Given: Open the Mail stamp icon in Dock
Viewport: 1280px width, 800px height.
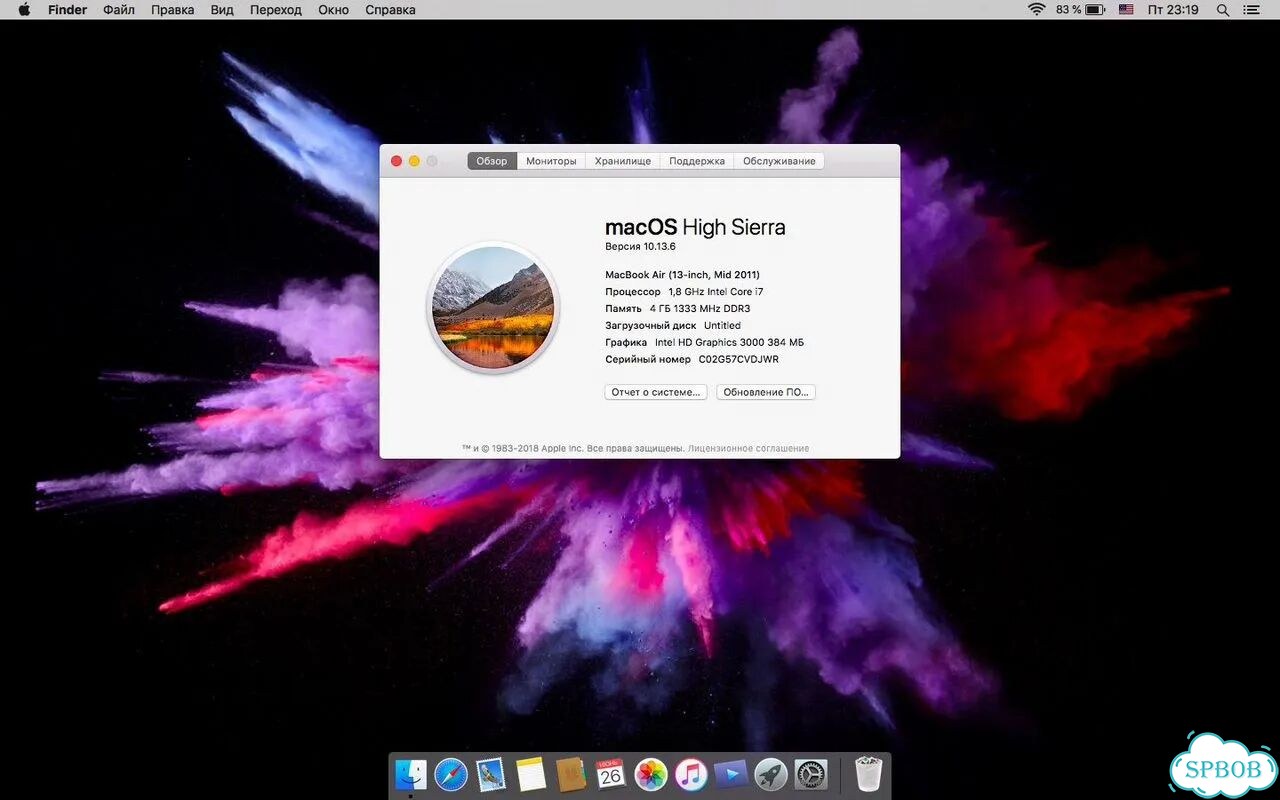Looking at the screenshot, I should [x=491, y=774].
